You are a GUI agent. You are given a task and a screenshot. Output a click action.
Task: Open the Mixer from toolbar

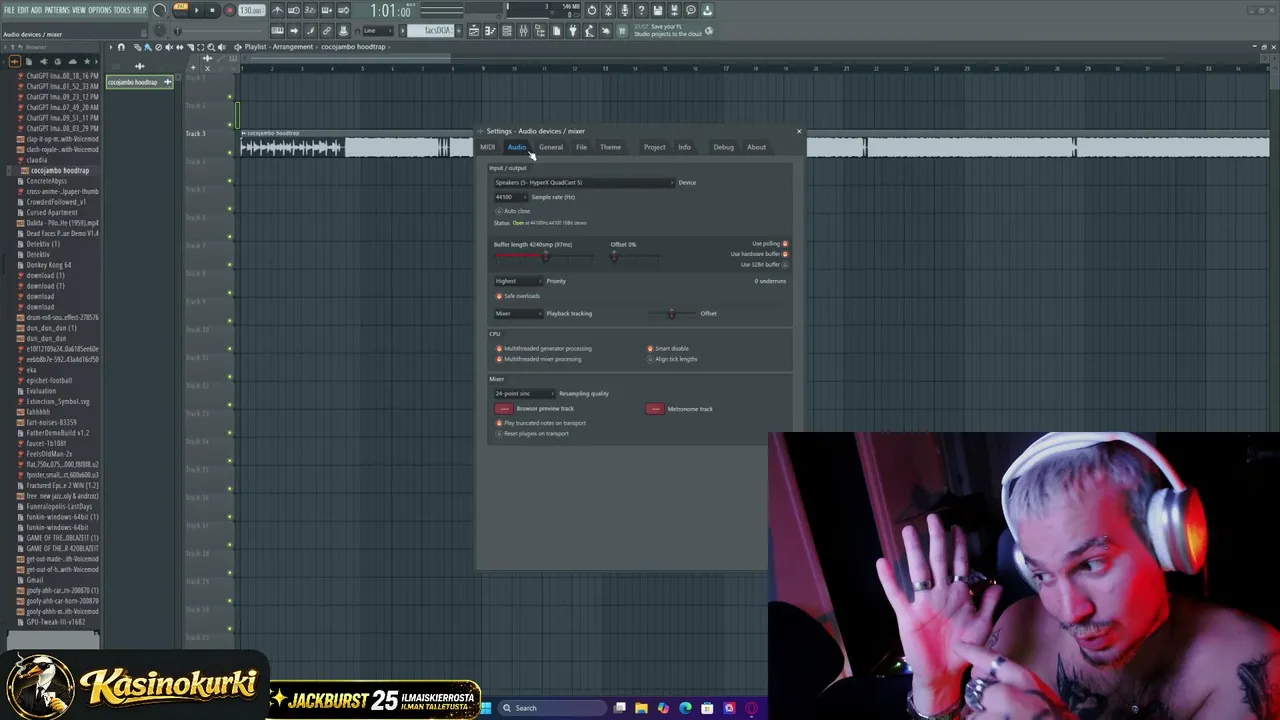[x=523, y=31]
